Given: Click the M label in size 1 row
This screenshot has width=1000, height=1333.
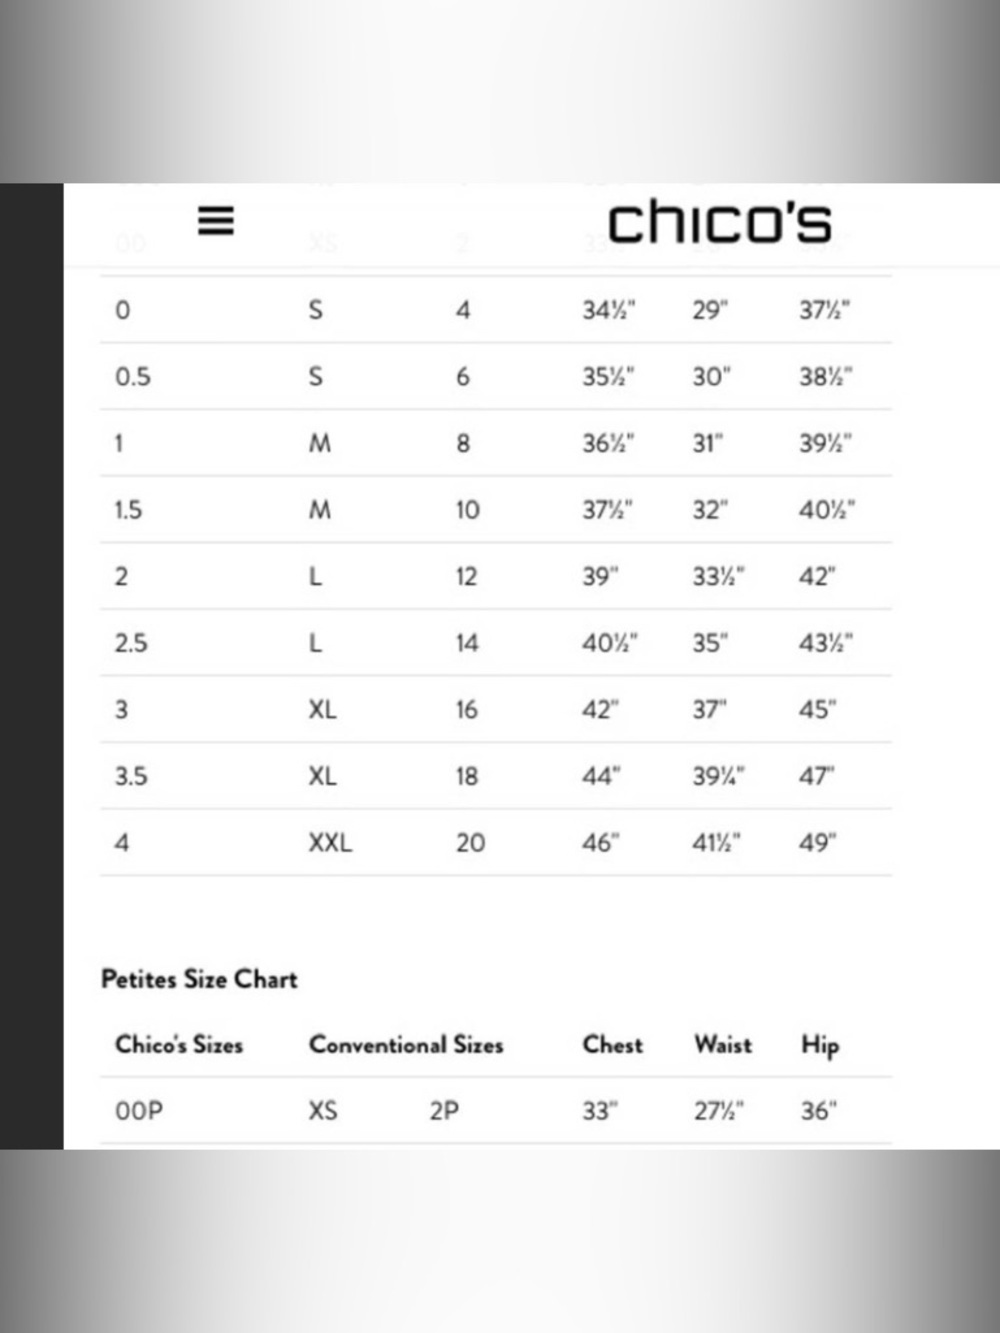Looking at the screenshot, I should tap(320, 443).
